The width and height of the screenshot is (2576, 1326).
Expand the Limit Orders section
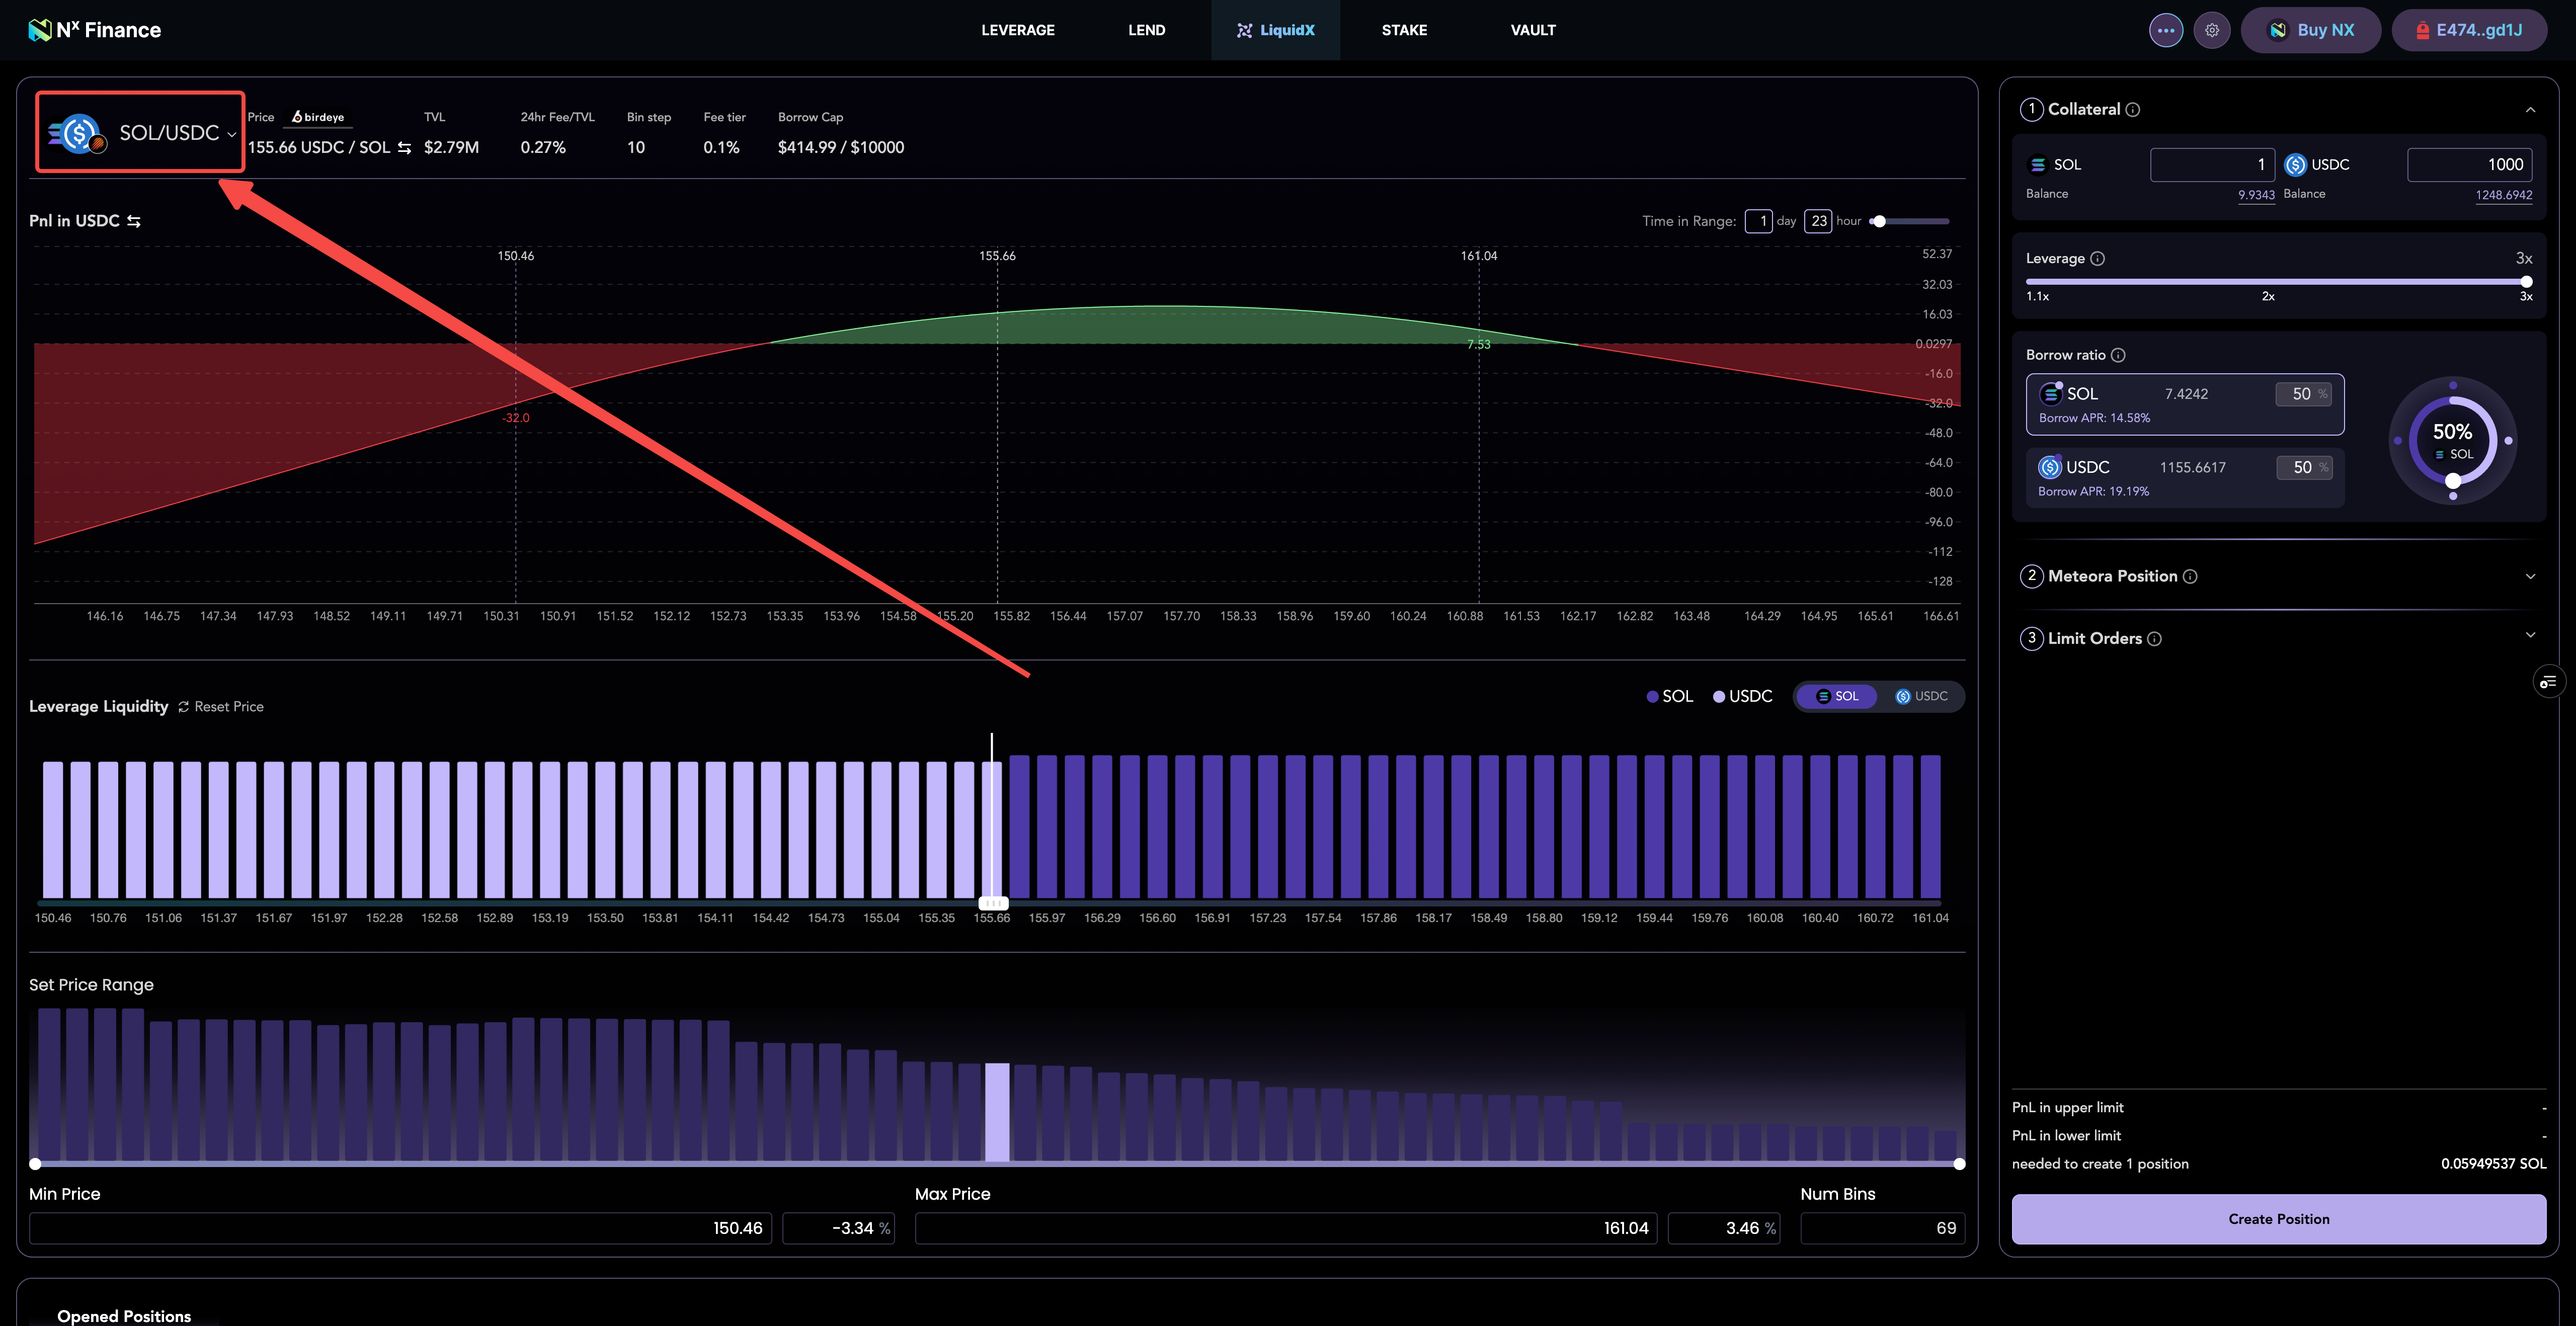pyautogui.click(x=2529, y=635)
